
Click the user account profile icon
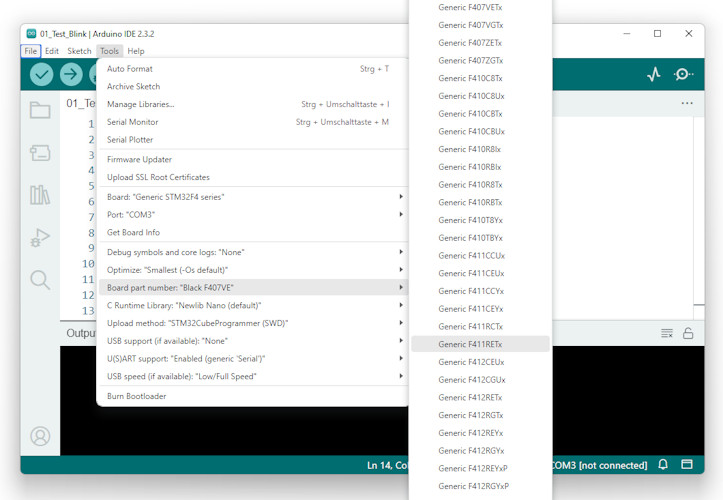(40, 436)
